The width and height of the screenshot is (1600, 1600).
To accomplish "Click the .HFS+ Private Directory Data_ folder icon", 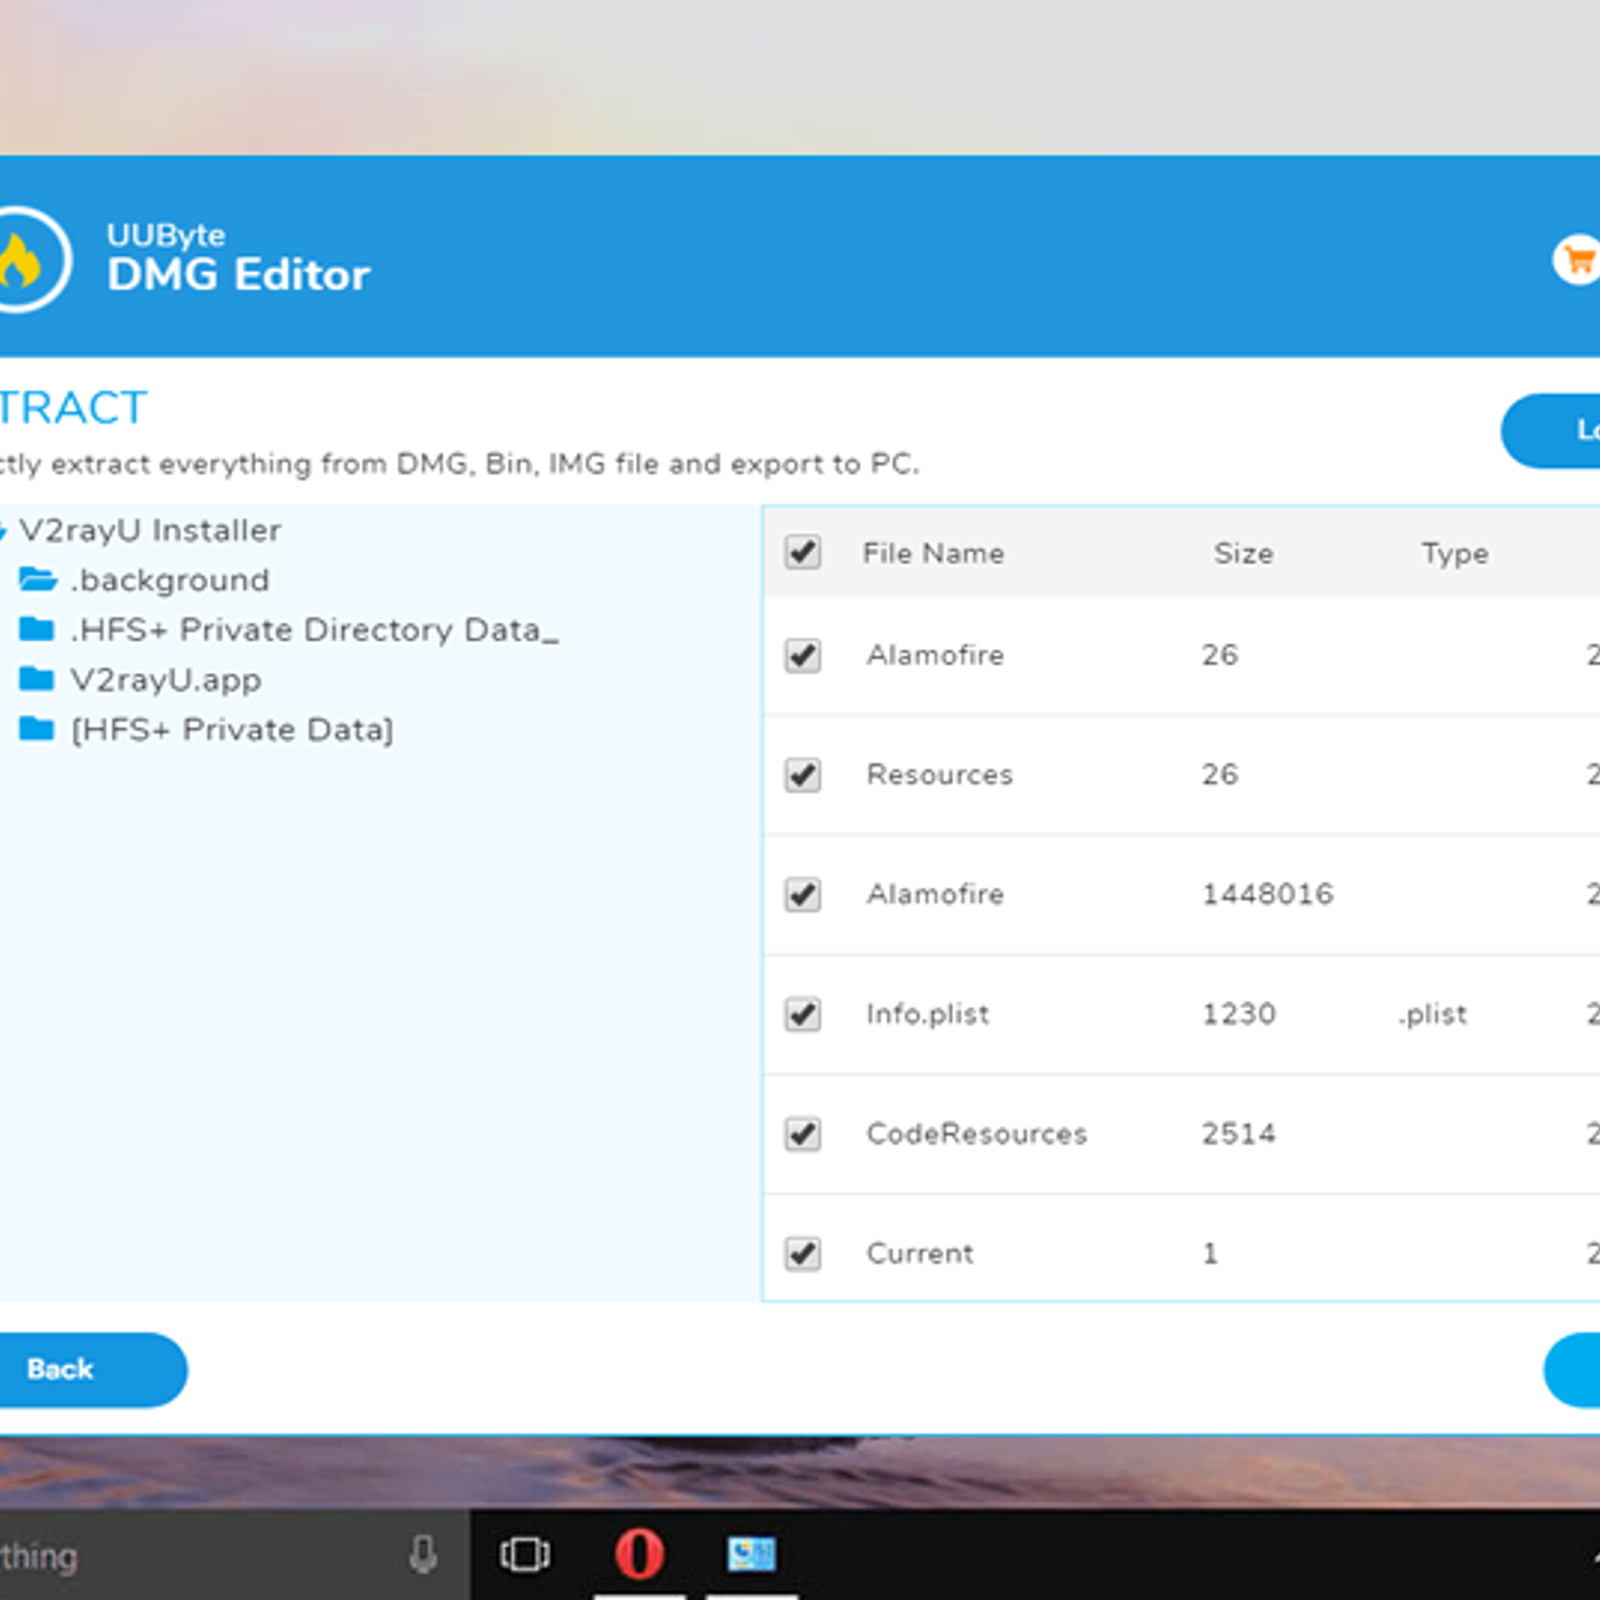I will 37,629.
